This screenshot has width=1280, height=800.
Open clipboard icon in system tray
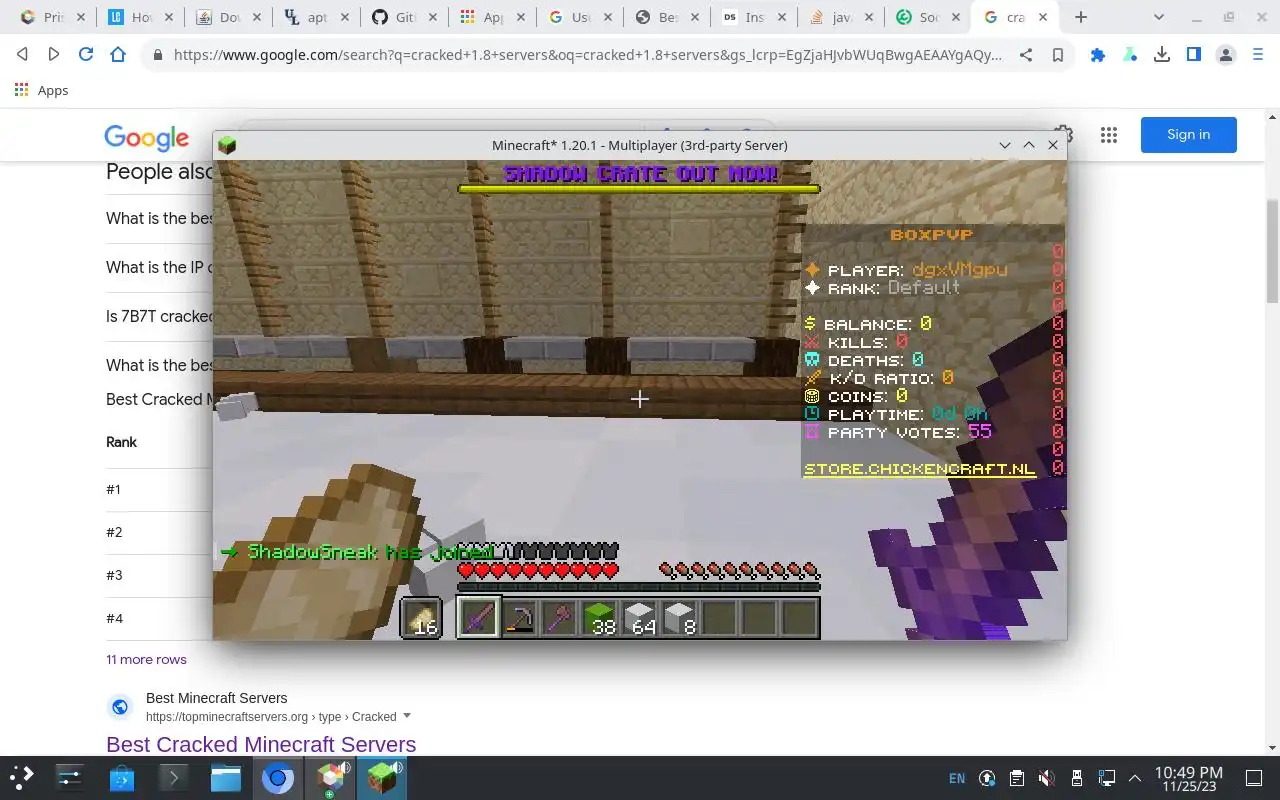pyautogui.click(x=1016, y=778)
